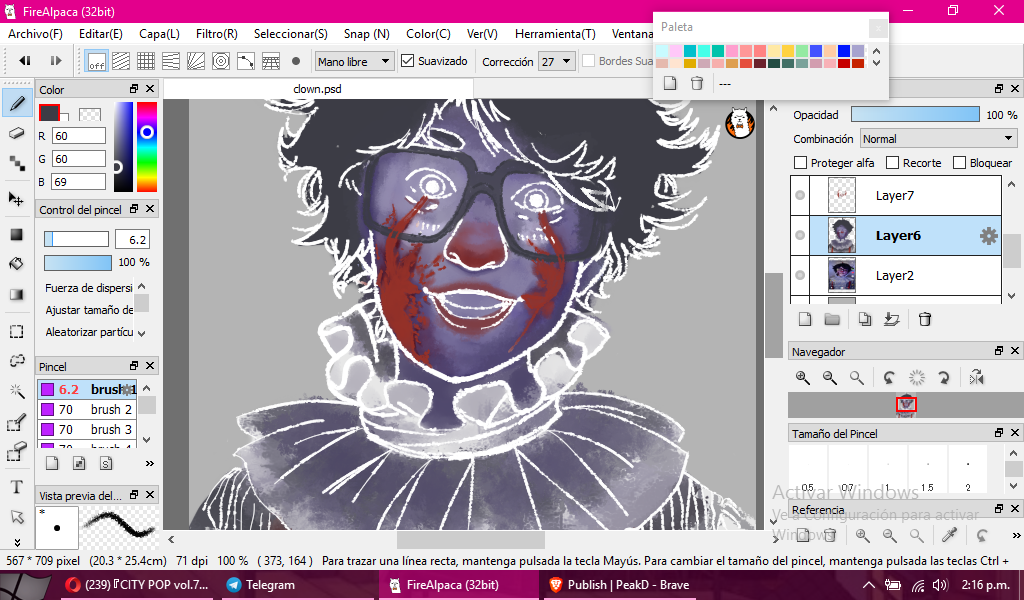Duplicate the current layer
This screenshot has width=1024, height=600.
tap(865, 319)
